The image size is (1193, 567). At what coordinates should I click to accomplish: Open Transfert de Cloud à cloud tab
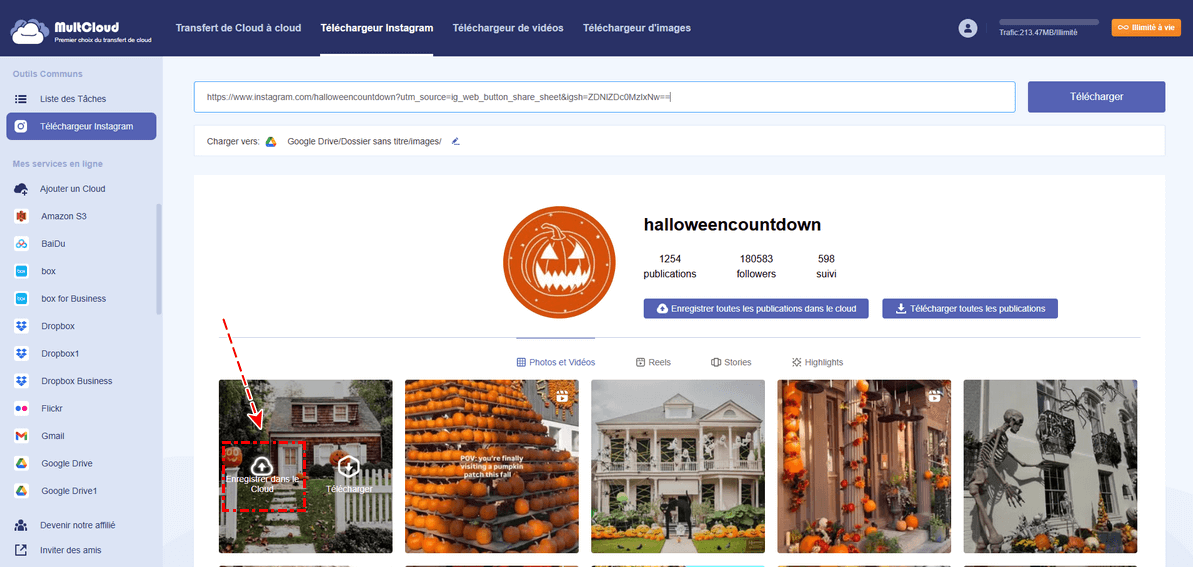(x=238, y=28)
